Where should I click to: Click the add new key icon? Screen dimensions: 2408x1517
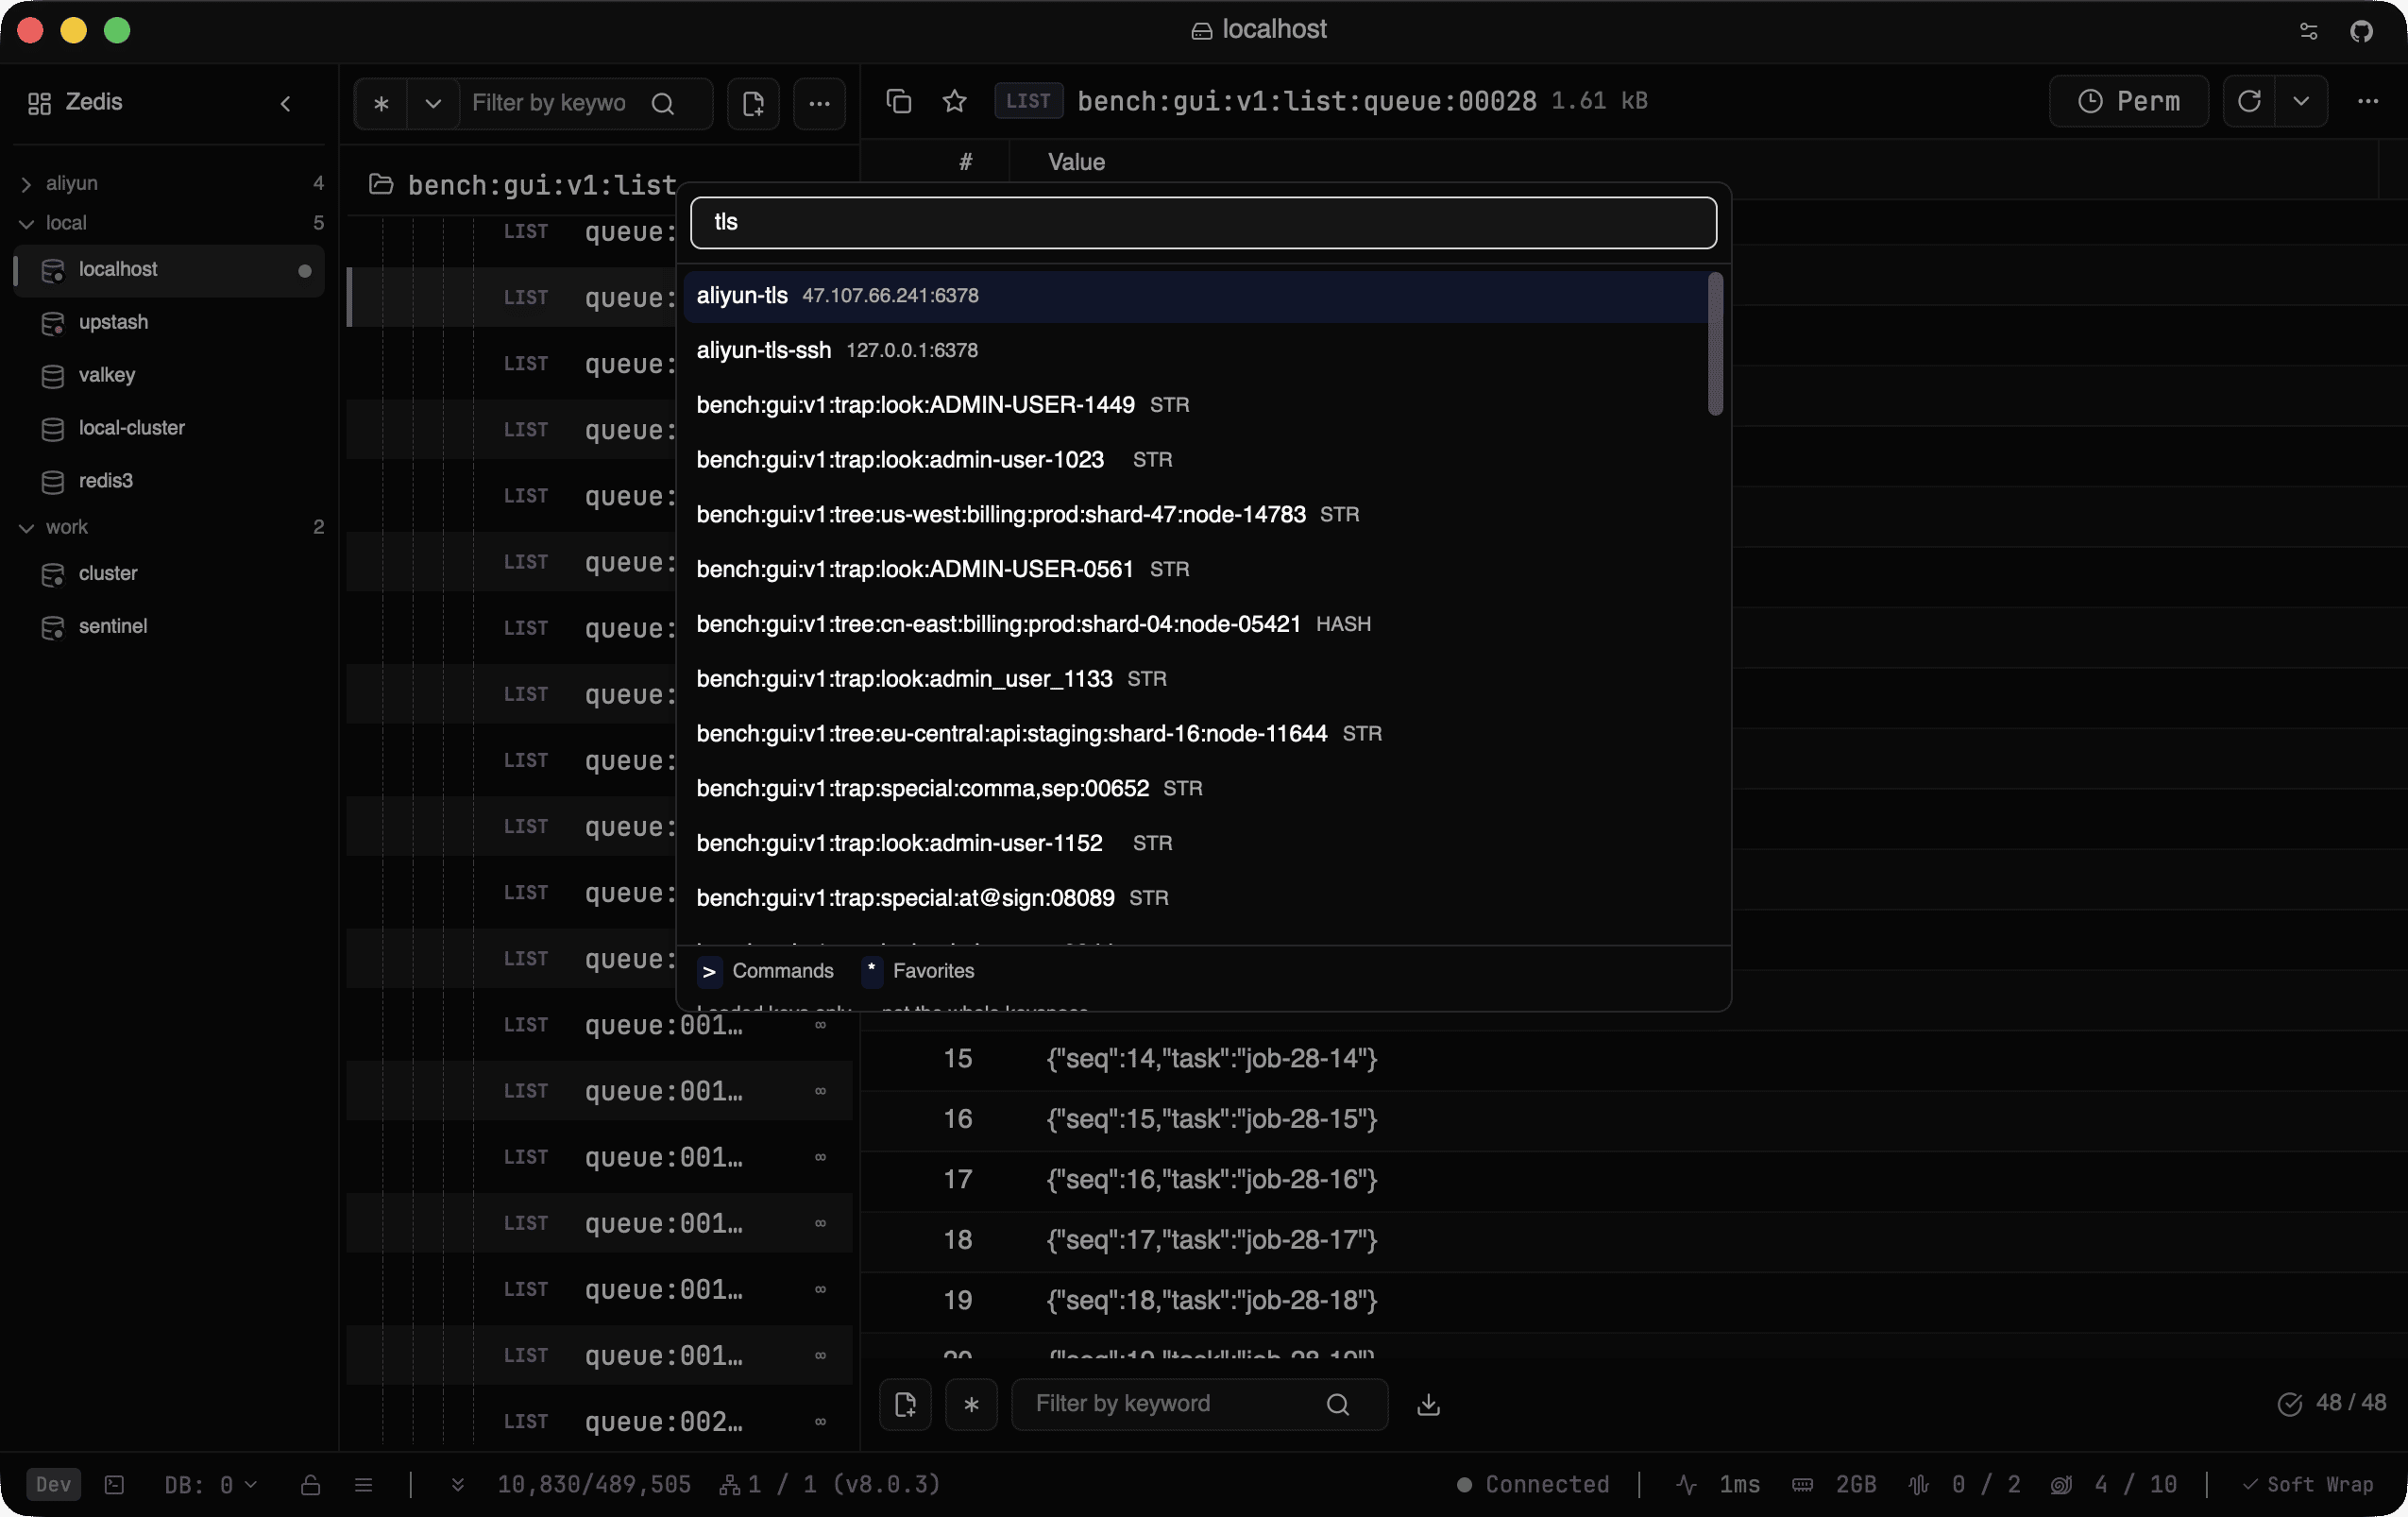click(753, 103)
